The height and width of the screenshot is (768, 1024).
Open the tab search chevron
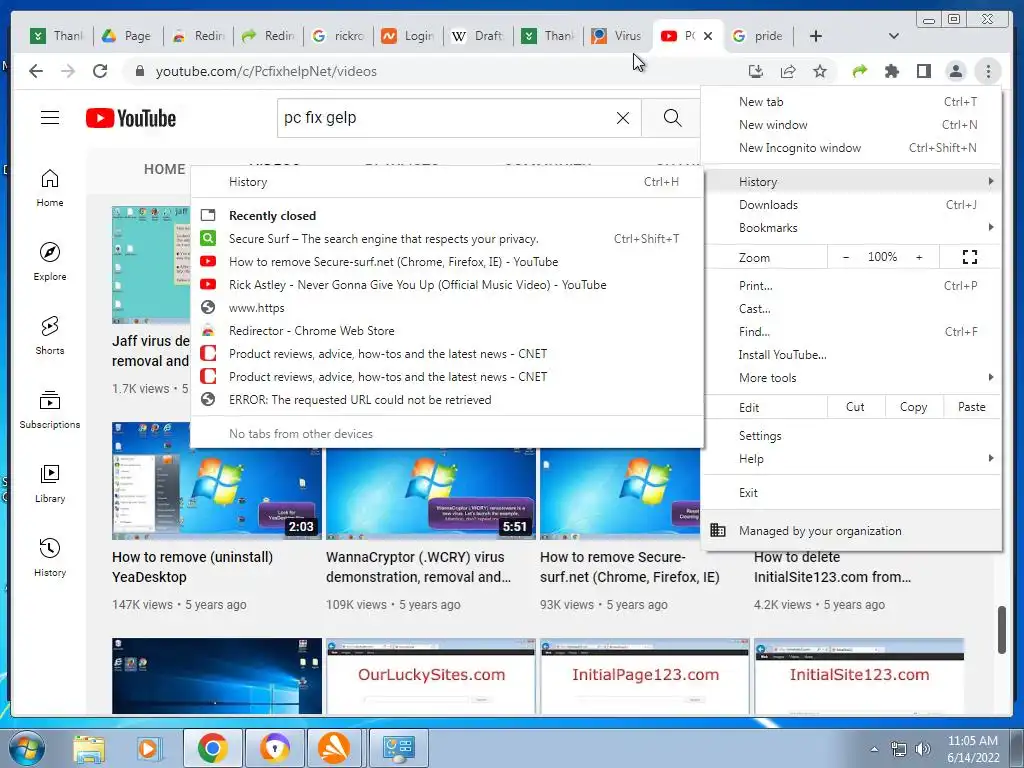point(893,36)
